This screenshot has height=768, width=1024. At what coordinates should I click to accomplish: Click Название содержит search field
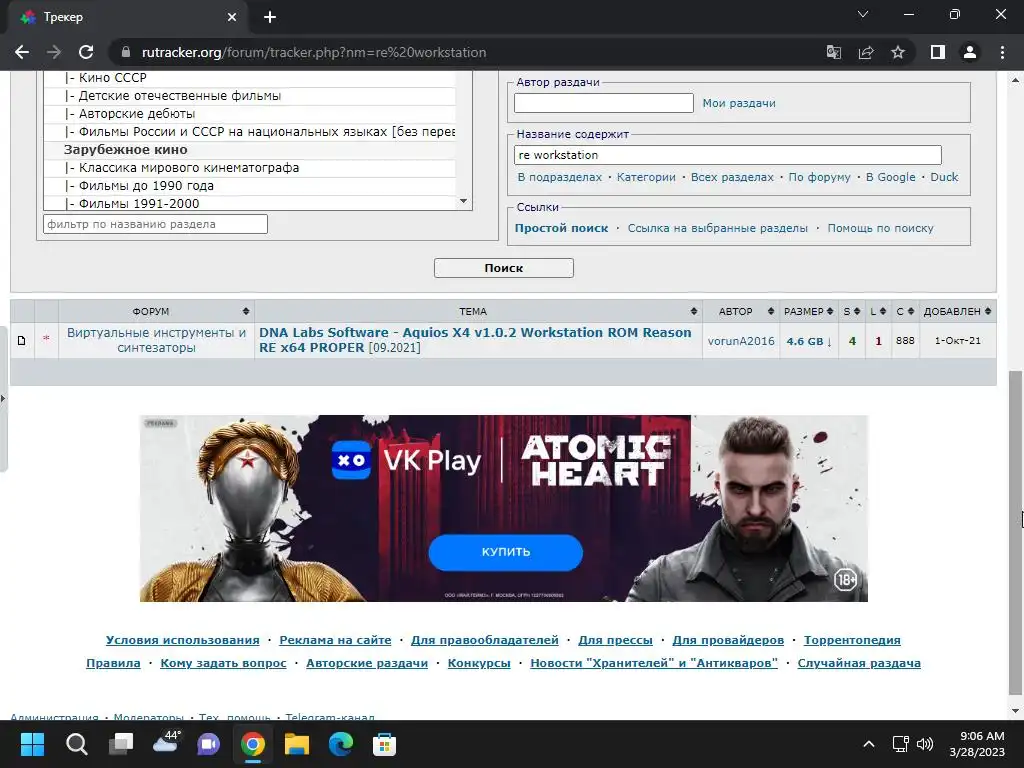pos(728,155)
